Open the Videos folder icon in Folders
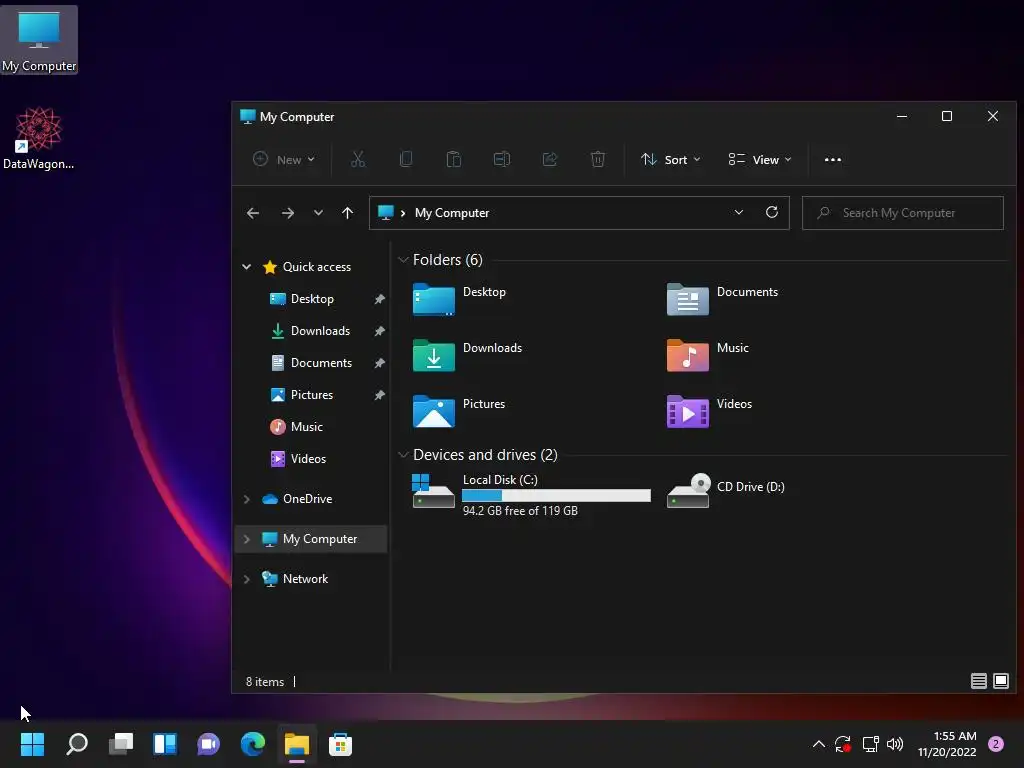The image size is (1024, 768). (688, 411)
